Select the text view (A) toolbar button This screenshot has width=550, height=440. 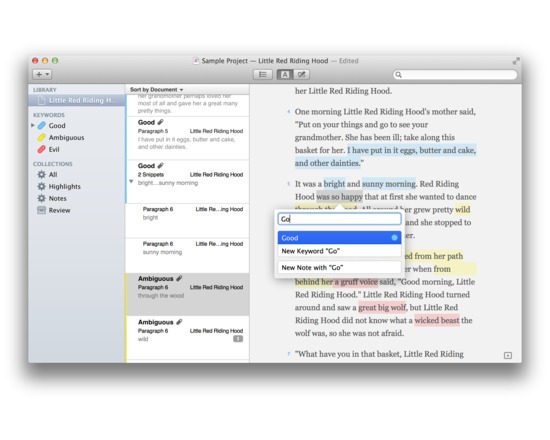coord(285,74)
